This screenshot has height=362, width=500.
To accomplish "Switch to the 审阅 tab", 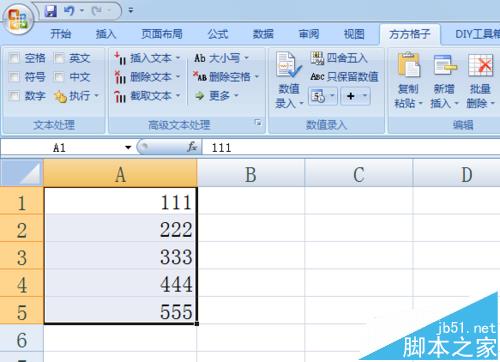I will coord(309,34).
